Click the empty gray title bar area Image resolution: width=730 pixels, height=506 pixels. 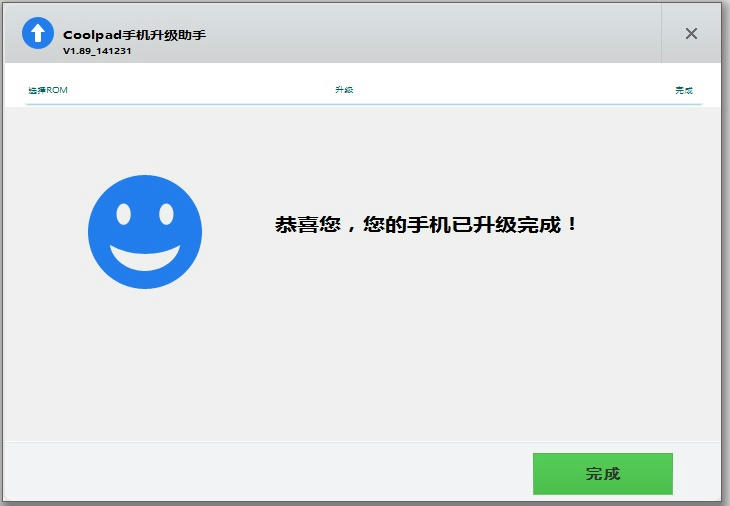point(433,33)
